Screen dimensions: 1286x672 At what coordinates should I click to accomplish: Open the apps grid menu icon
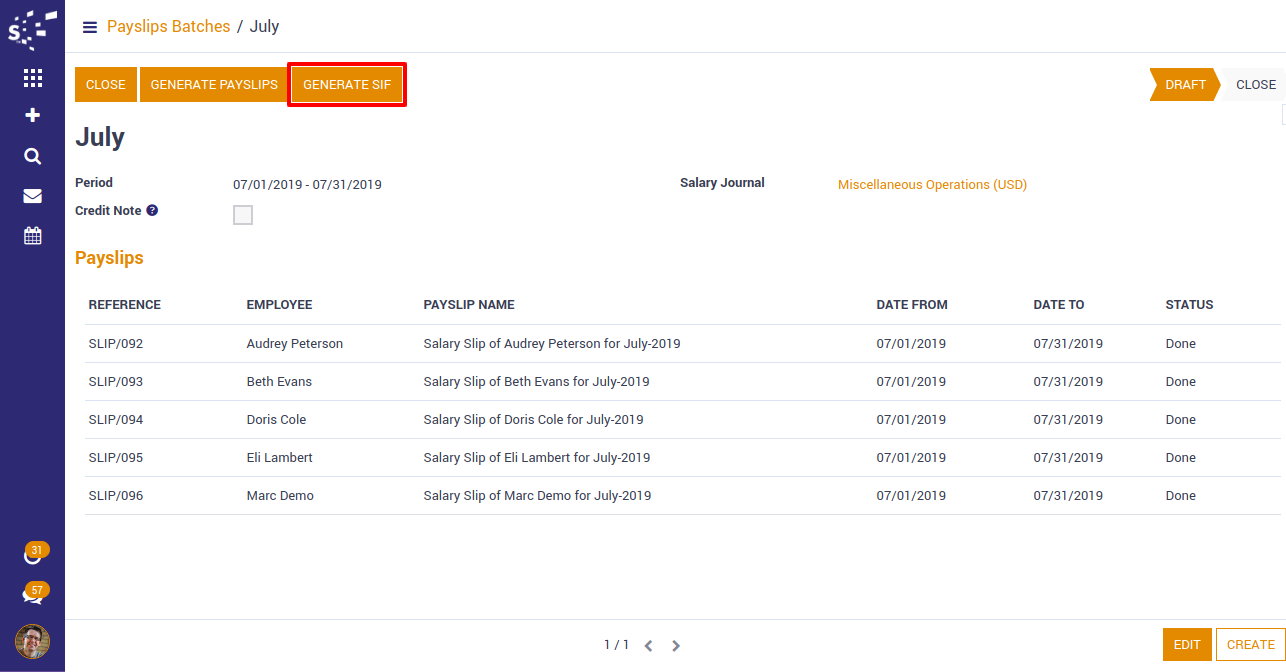[32, 78]
